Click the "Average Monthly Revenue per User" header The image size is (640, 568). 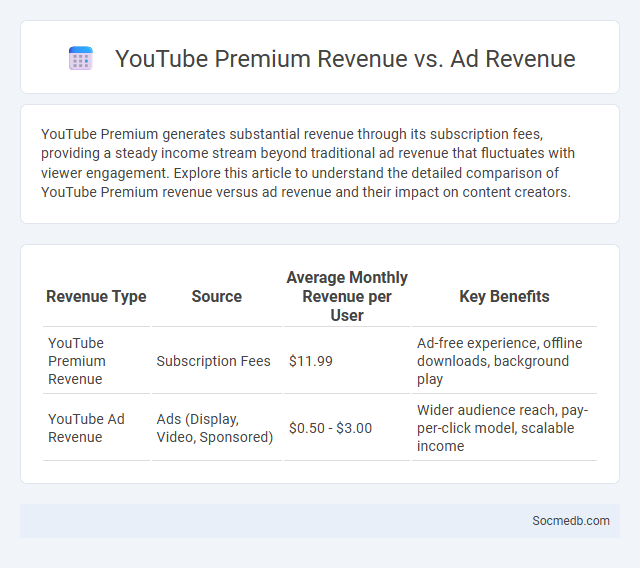click(347, 296)
